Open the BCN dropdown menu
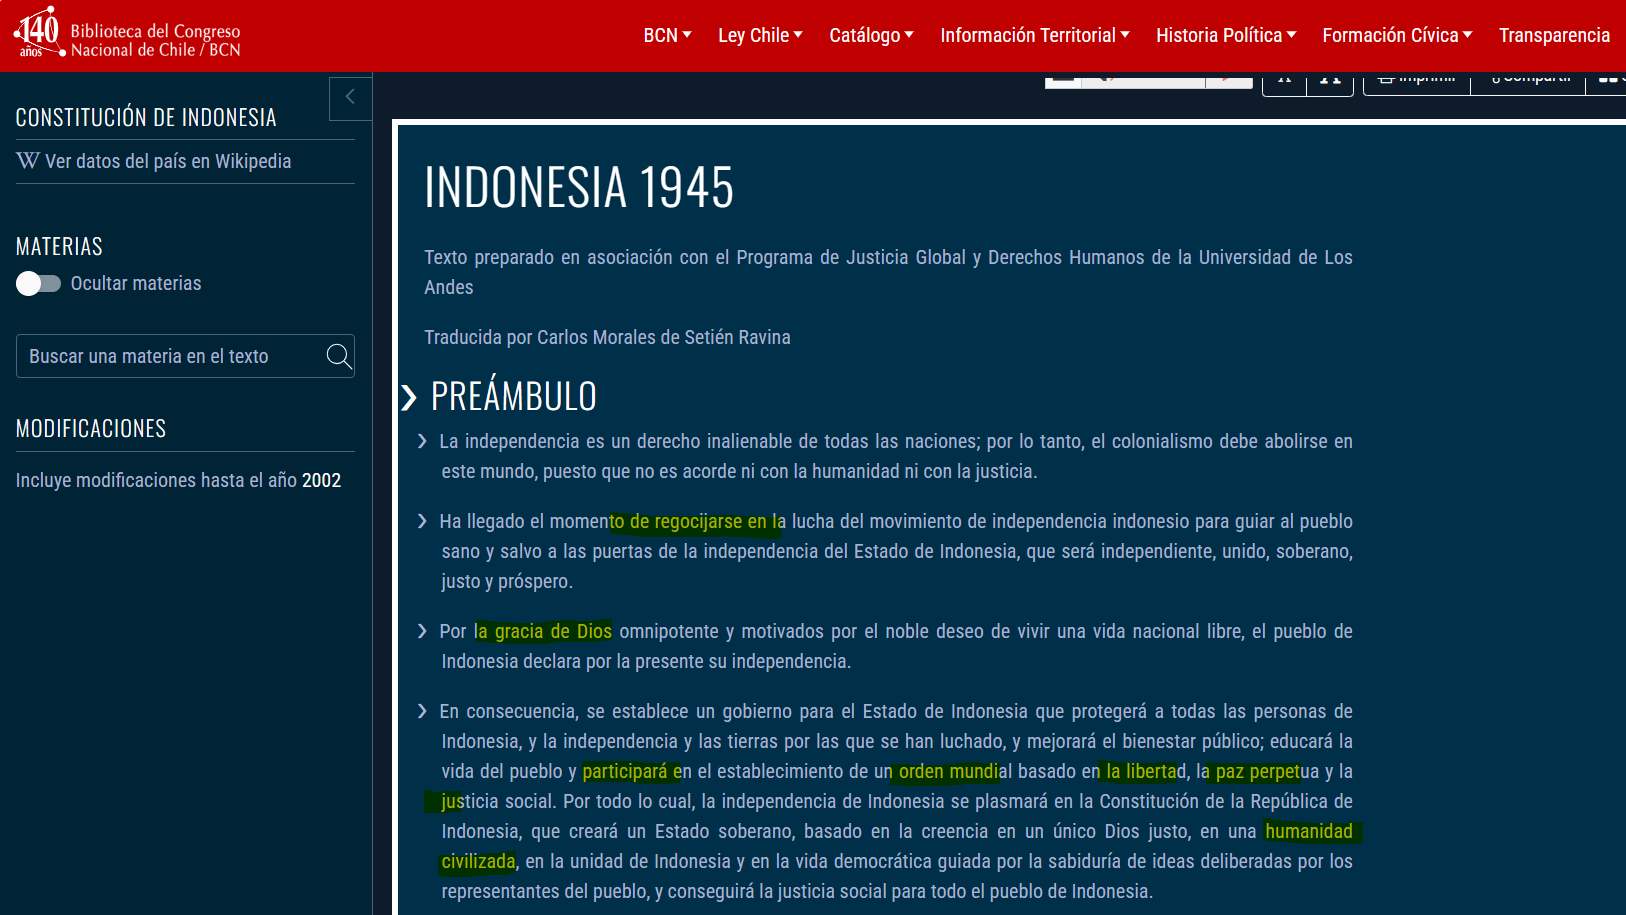 pyautogui.click(x=667, y=35)
